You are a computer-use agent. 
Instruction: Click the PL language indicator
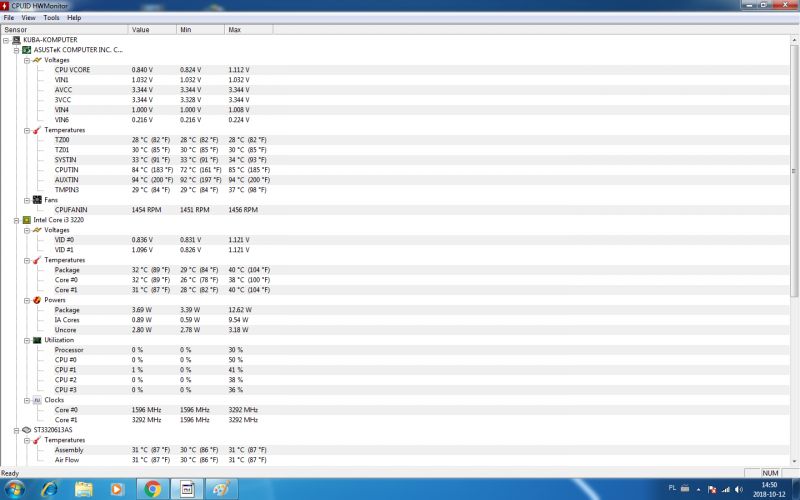coord(672,488)
